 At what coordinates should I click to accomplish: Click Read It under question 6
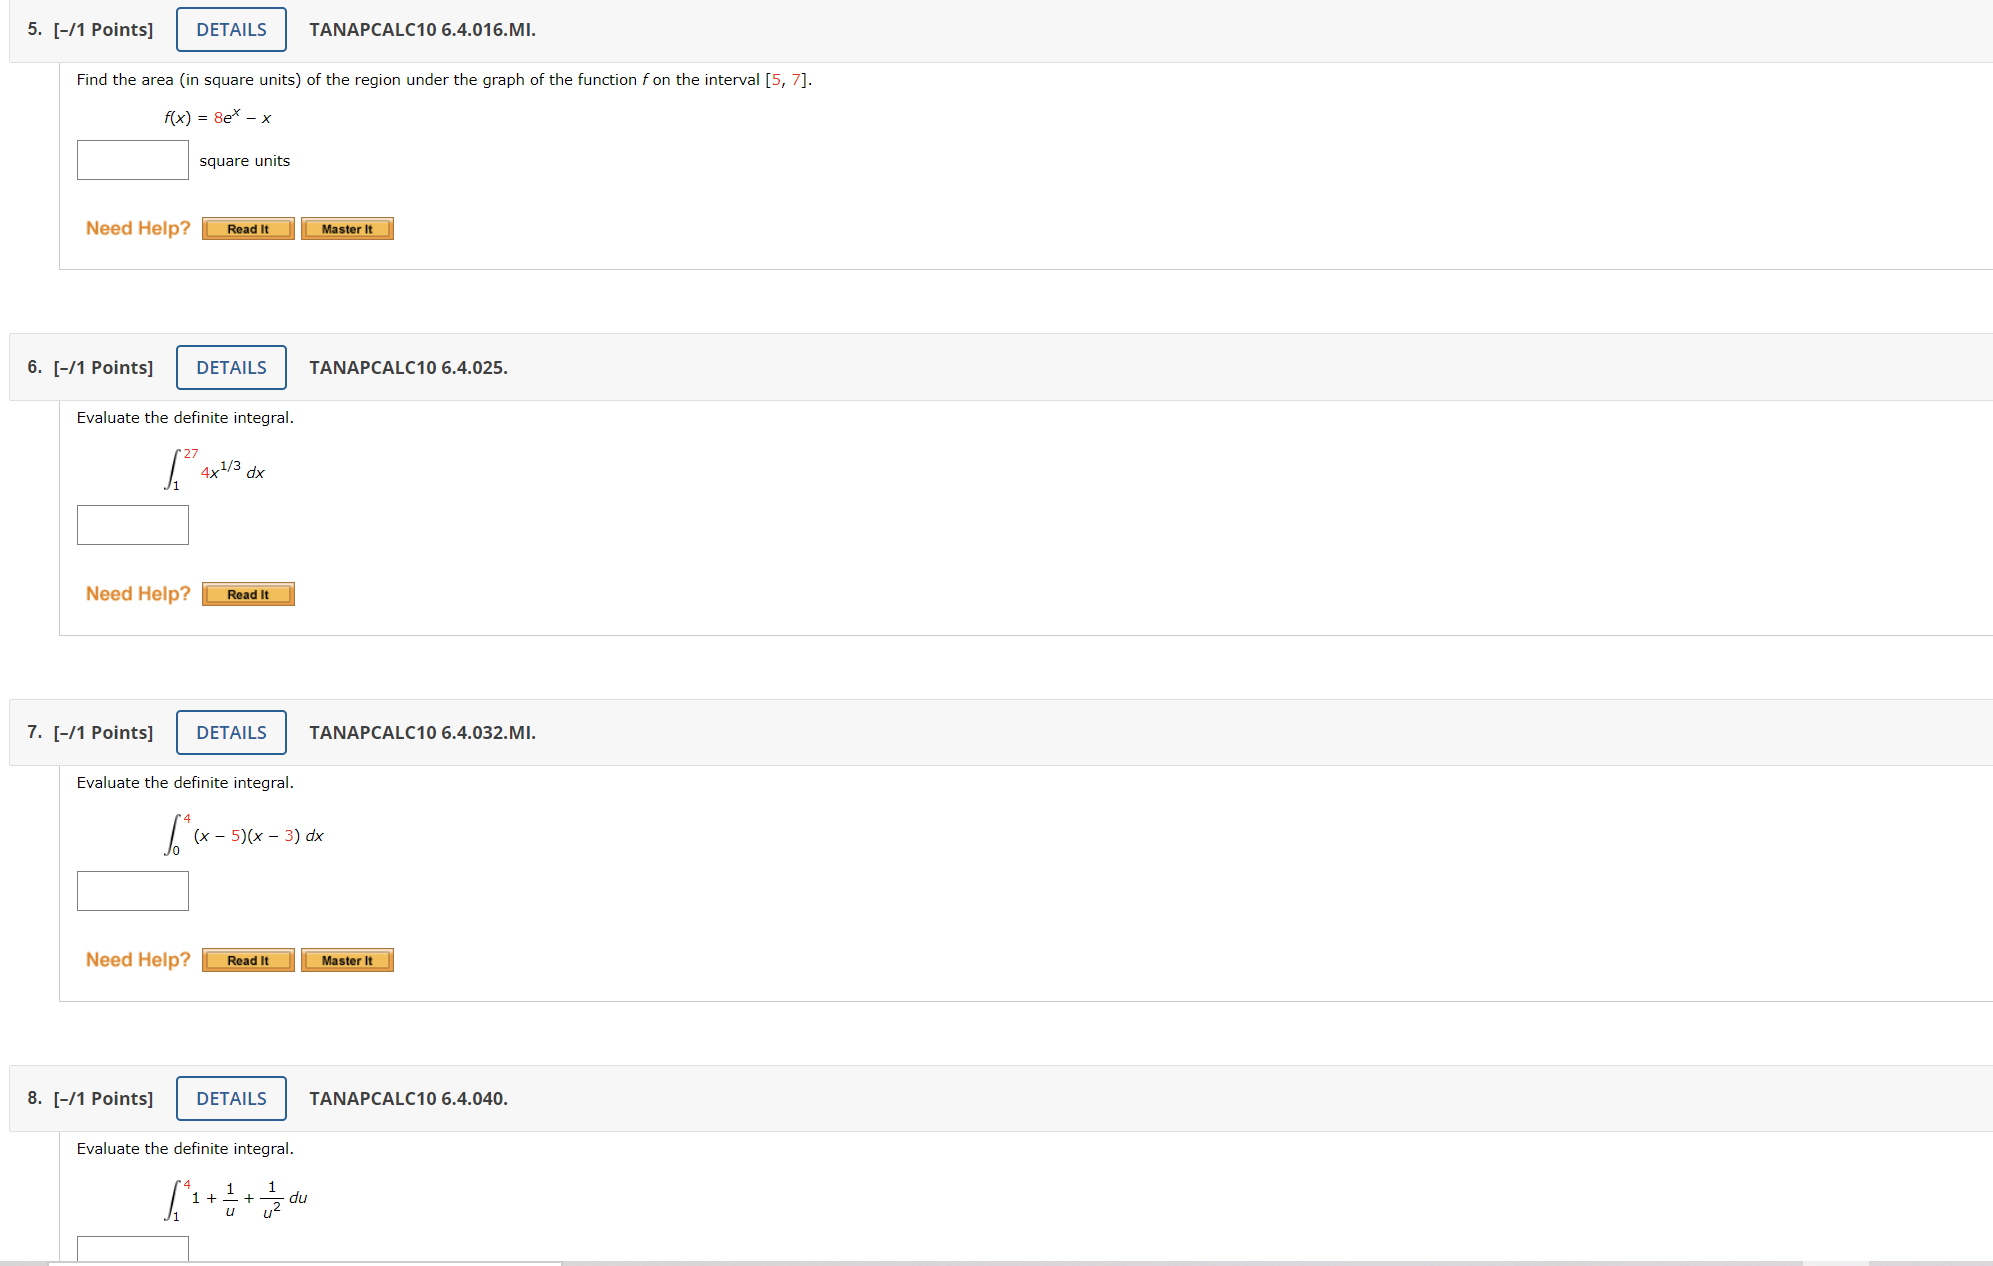click(248, 595)
